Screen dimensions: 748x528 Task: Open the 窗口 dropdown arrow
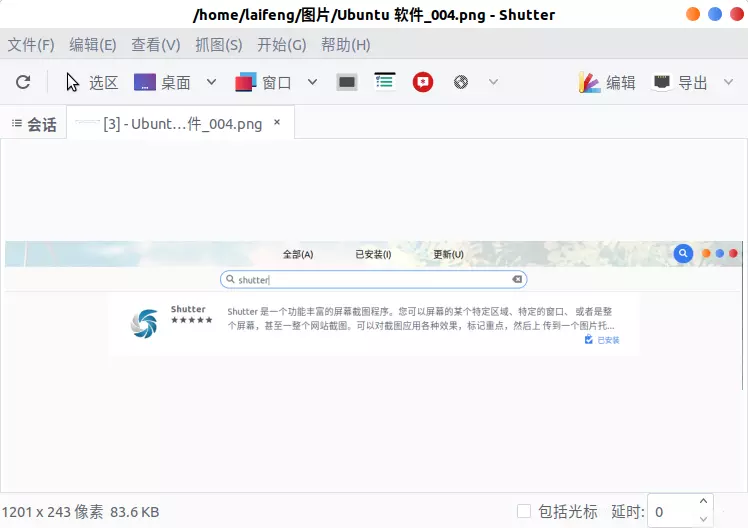pyautogui.click(x=312, y=82)
